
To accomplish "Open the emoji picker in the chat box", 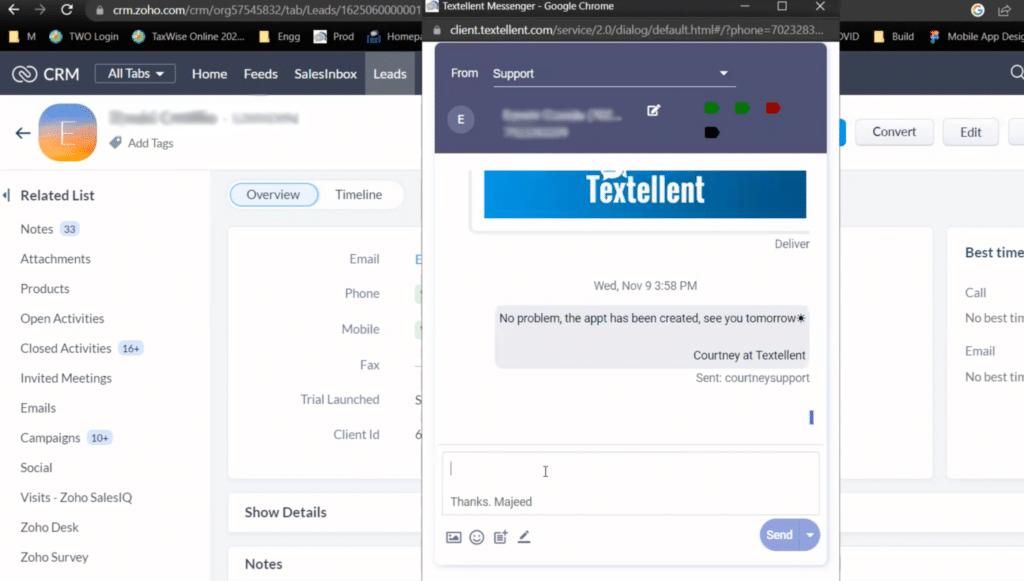I will click(477, 537).
